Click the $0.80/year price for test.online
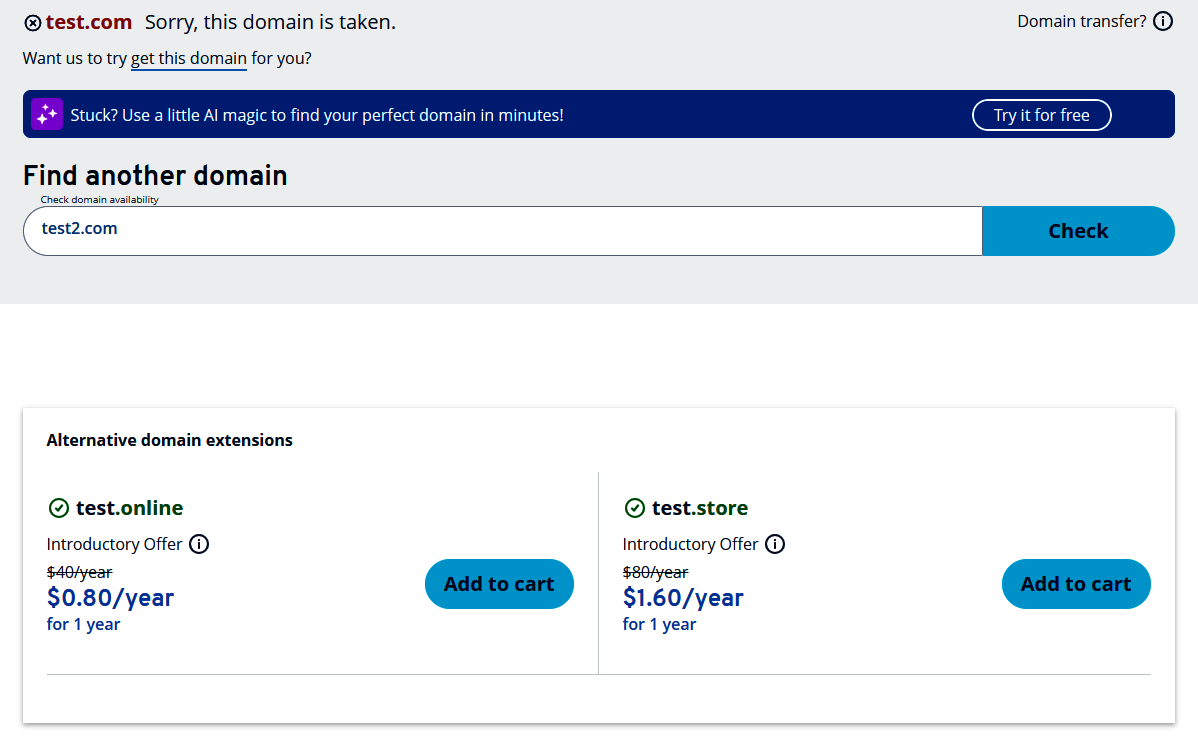The width and height of the screenshot is (1198, 751). (110, 597)
